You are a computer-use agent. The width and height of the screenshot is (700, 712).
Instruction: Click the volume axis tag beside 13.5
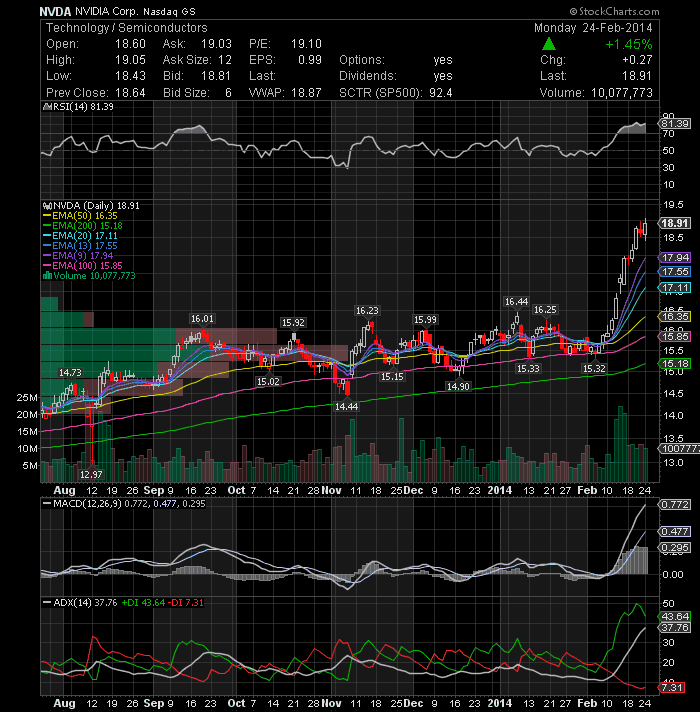point(679,449)
